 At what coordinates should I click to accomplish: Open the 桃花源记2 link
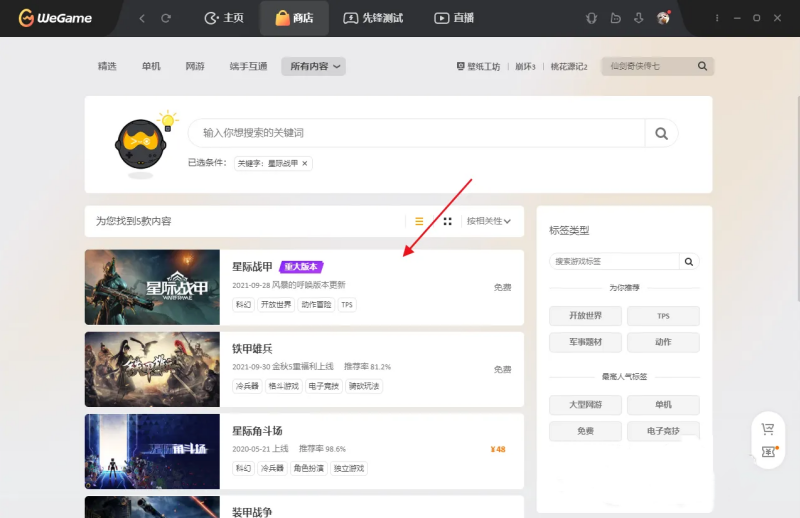pyautogui.click(x=569, y=66)
